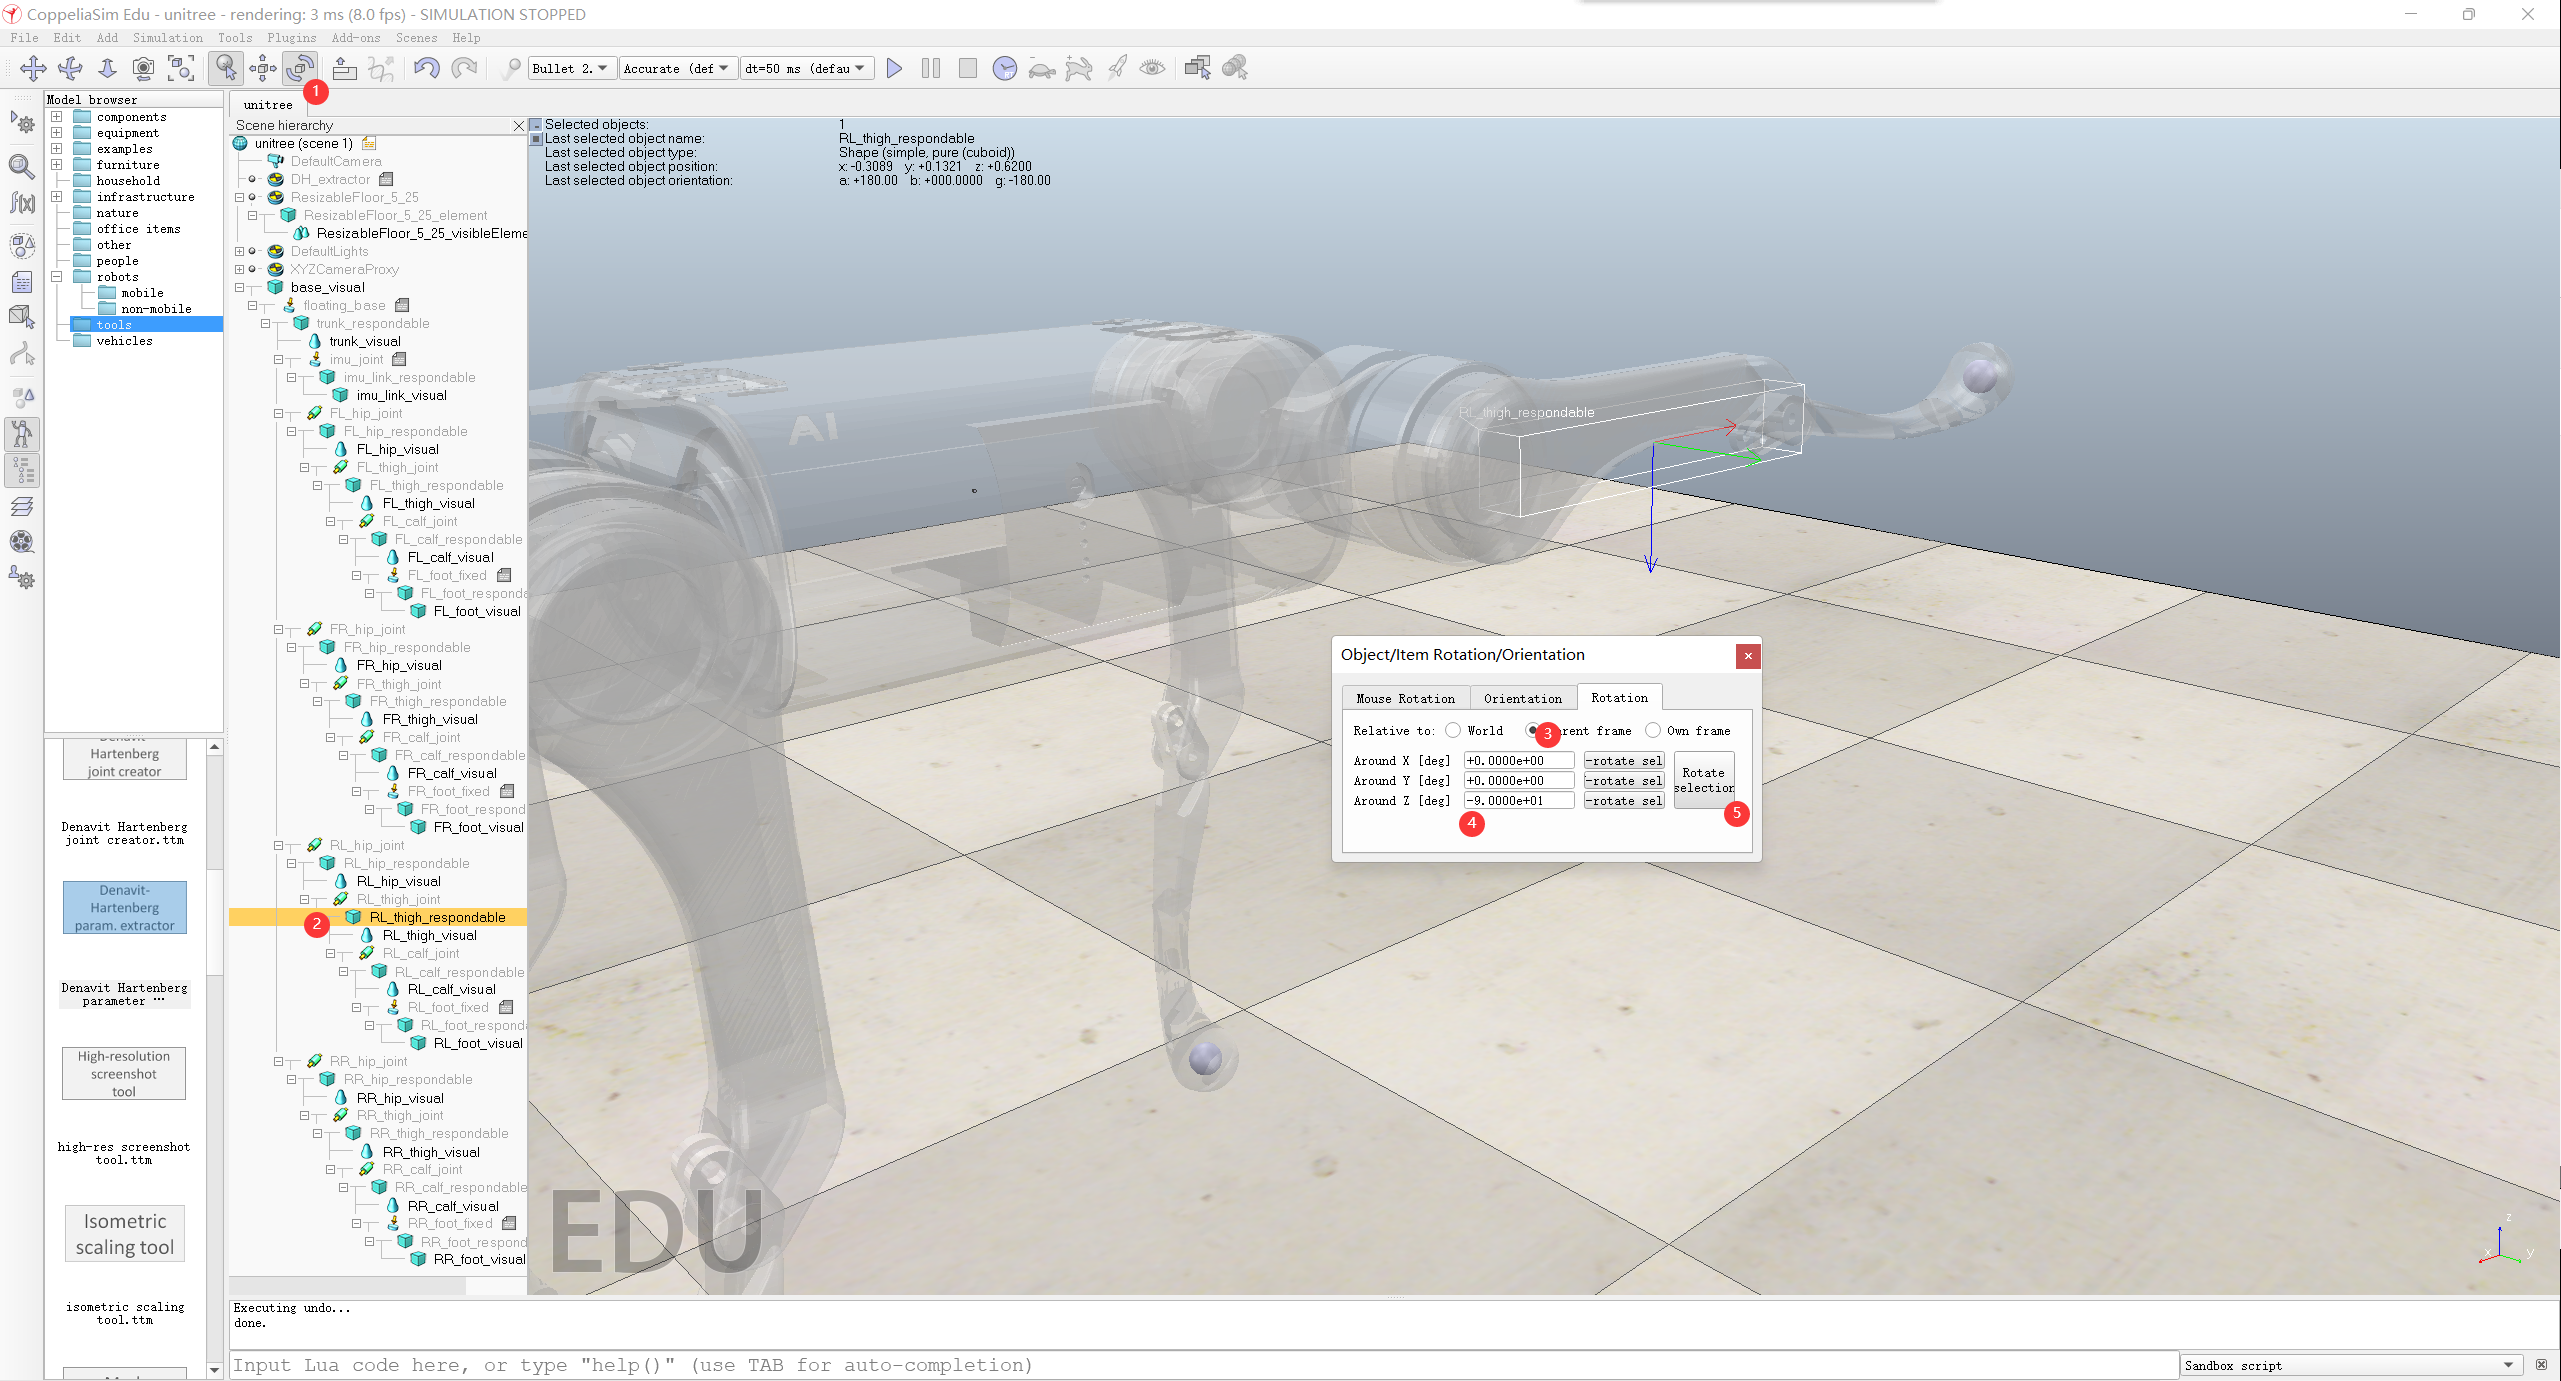This screenshot has width=2561, height=1381.
Task: Select World relative-to radio button
Action: click(1453, 731)
